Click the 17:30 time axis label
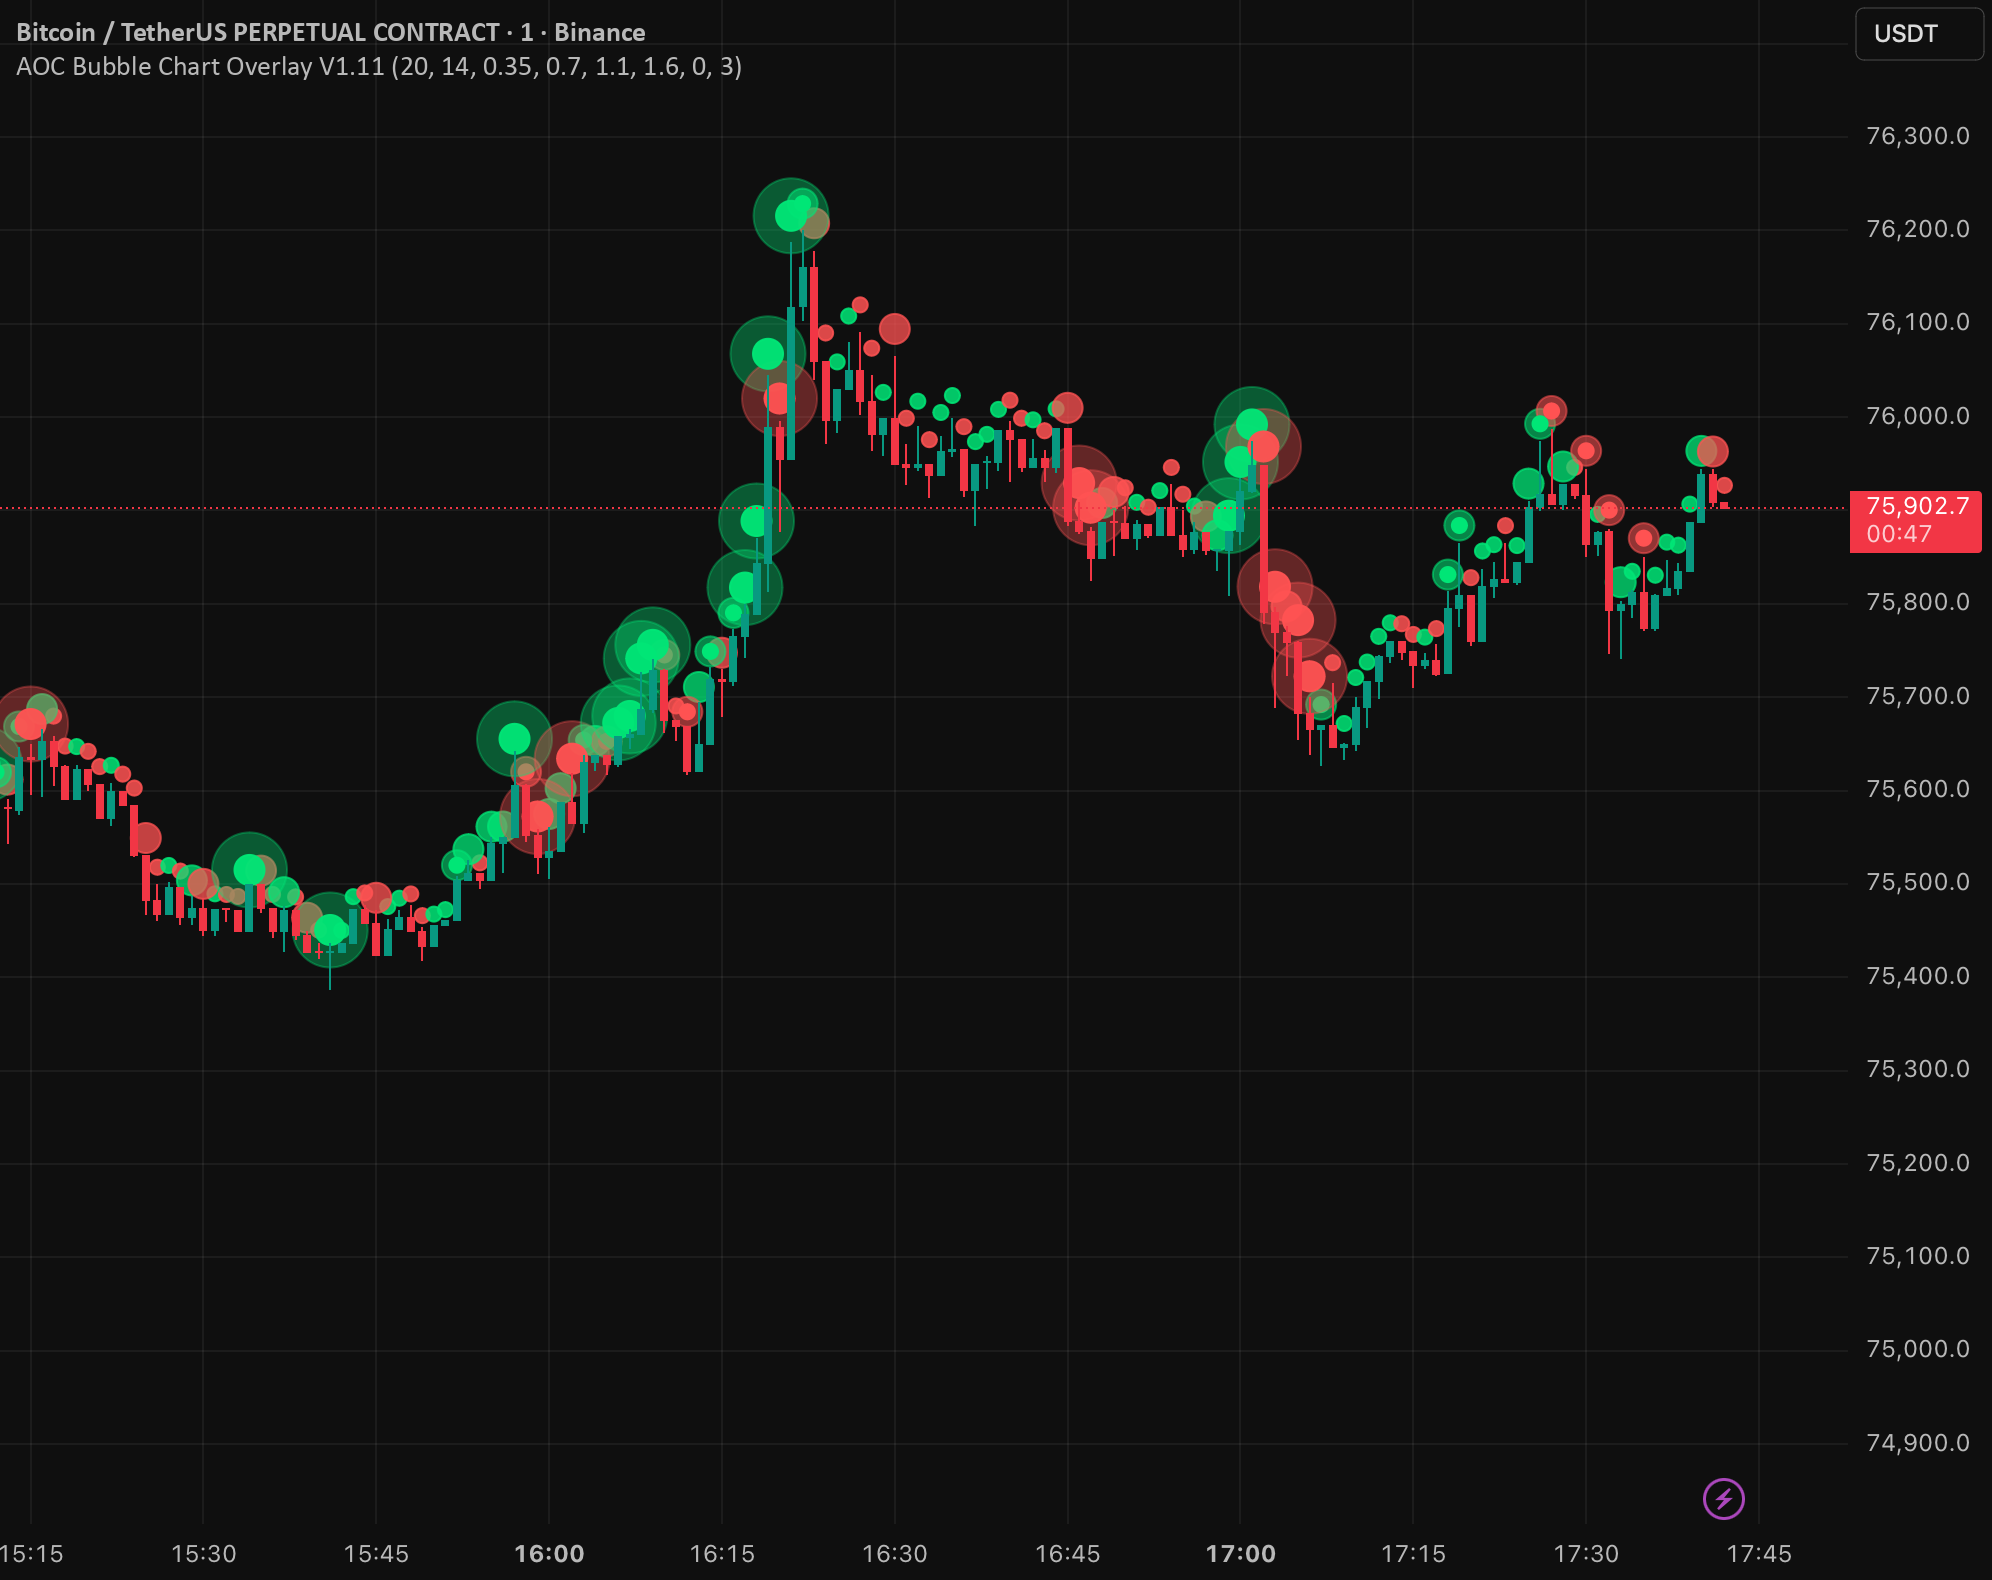The height and width of the screenshot is (1580, 1992). (1586, 1554)
